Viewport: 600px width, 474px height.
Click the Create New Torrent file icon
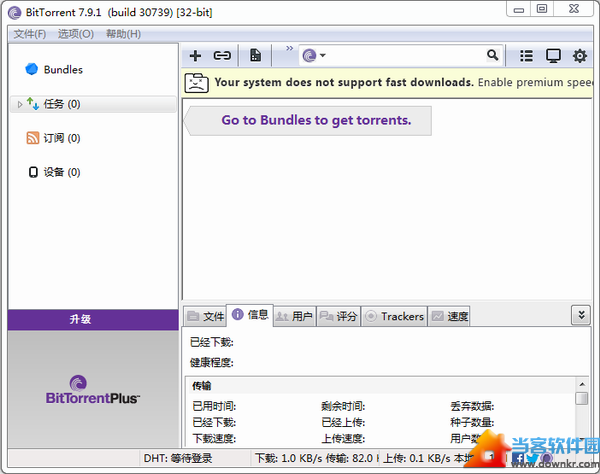point(255,55)
